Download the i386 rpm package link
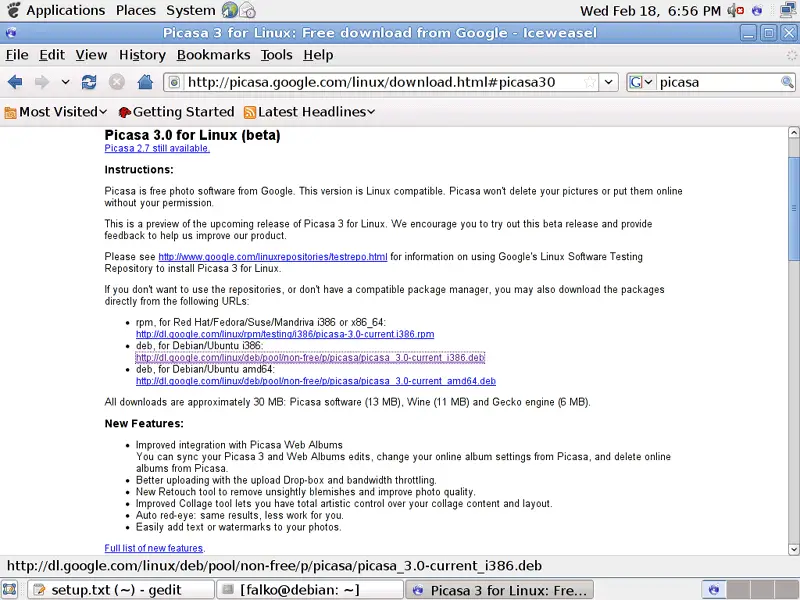Image resolution: width=800 pixels, height=600 pixels. [x=285, y=334]
